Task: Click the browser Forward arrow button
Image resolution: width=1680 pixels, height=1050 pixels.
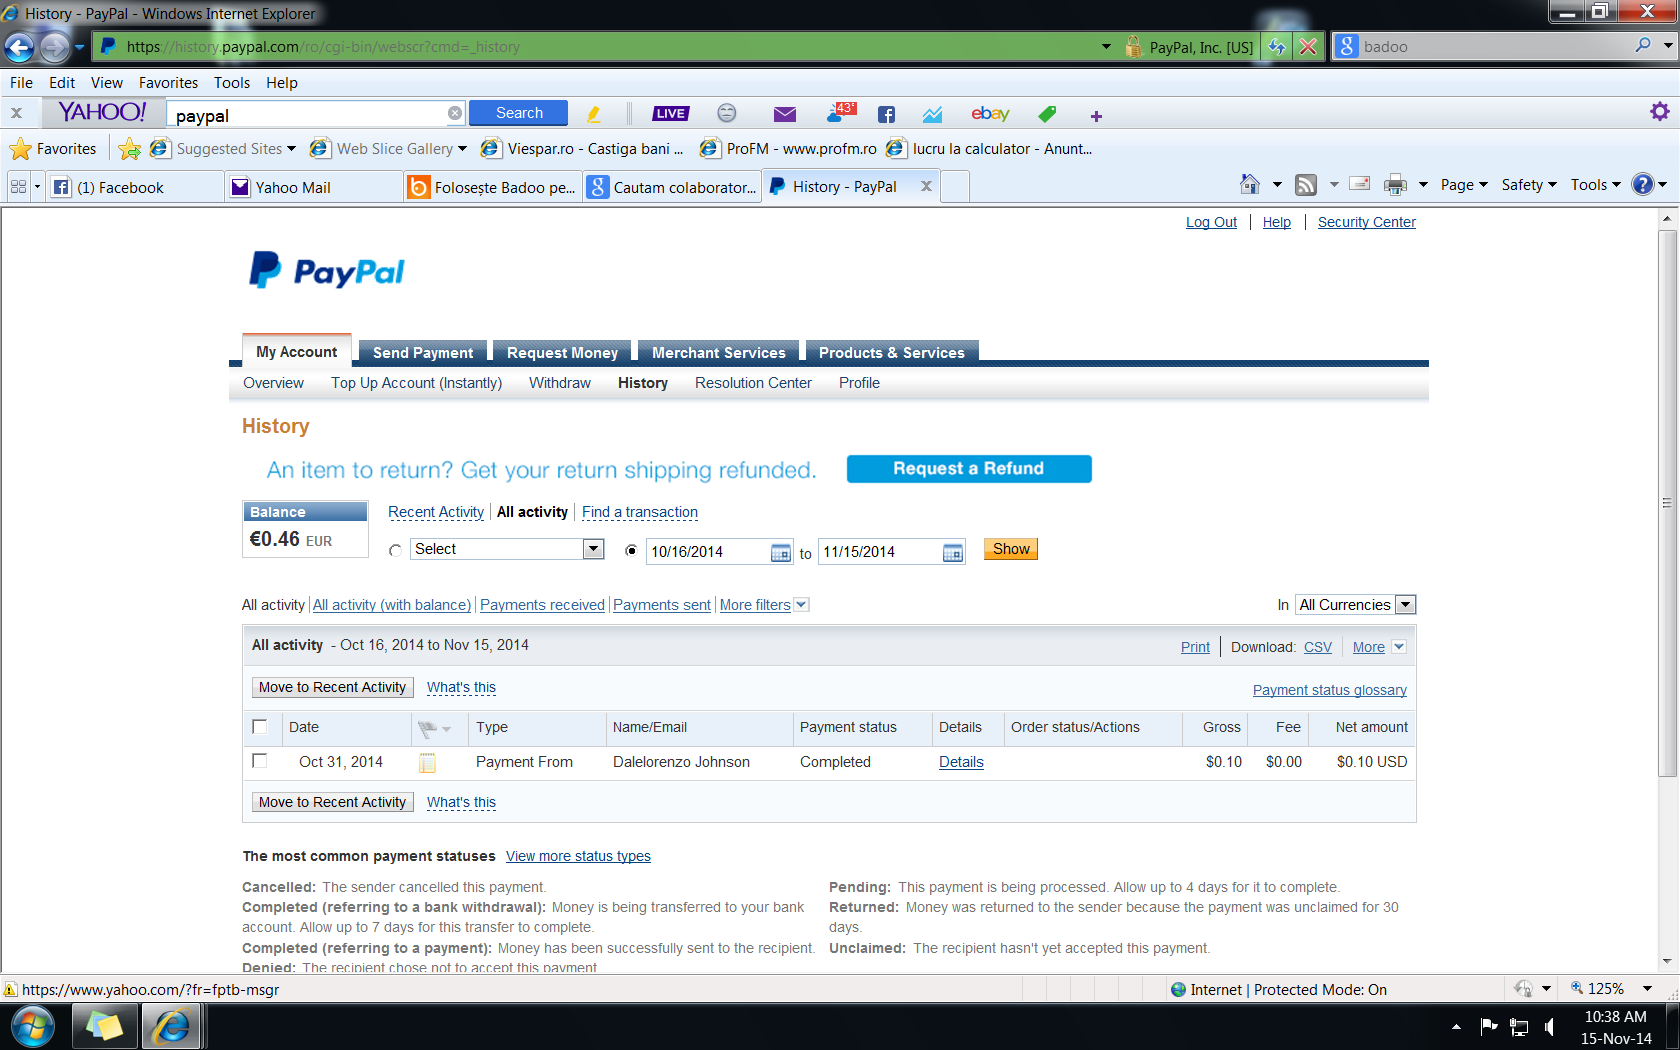Action: (55, 47)
